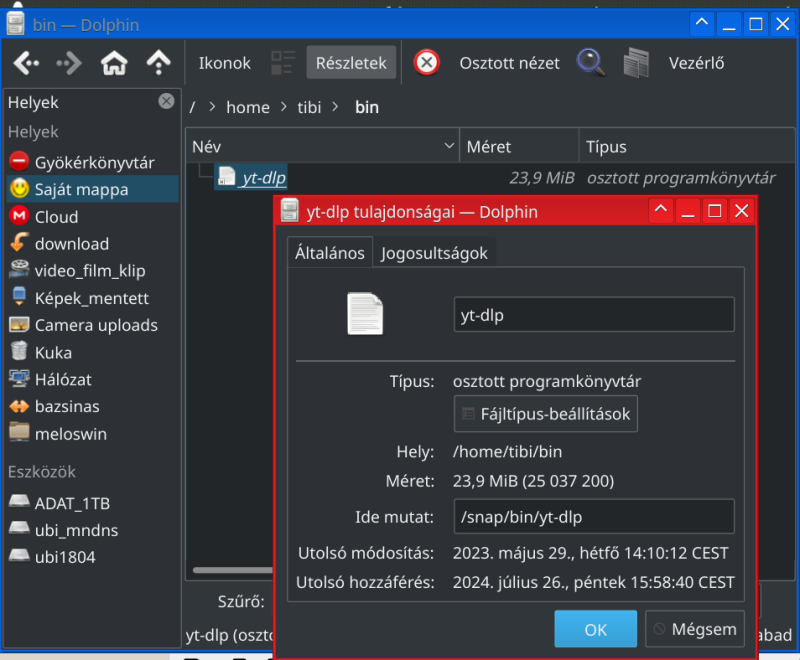The image size is (800, 660).
Task: Open search with magnifier icon
Action: click(591, 63)
